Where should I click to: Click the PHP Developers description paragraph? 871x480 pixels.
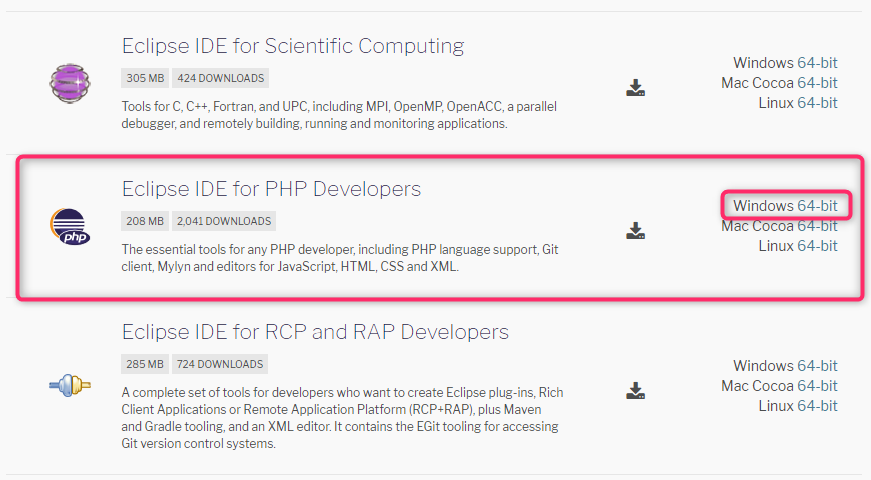click(340, 258)
